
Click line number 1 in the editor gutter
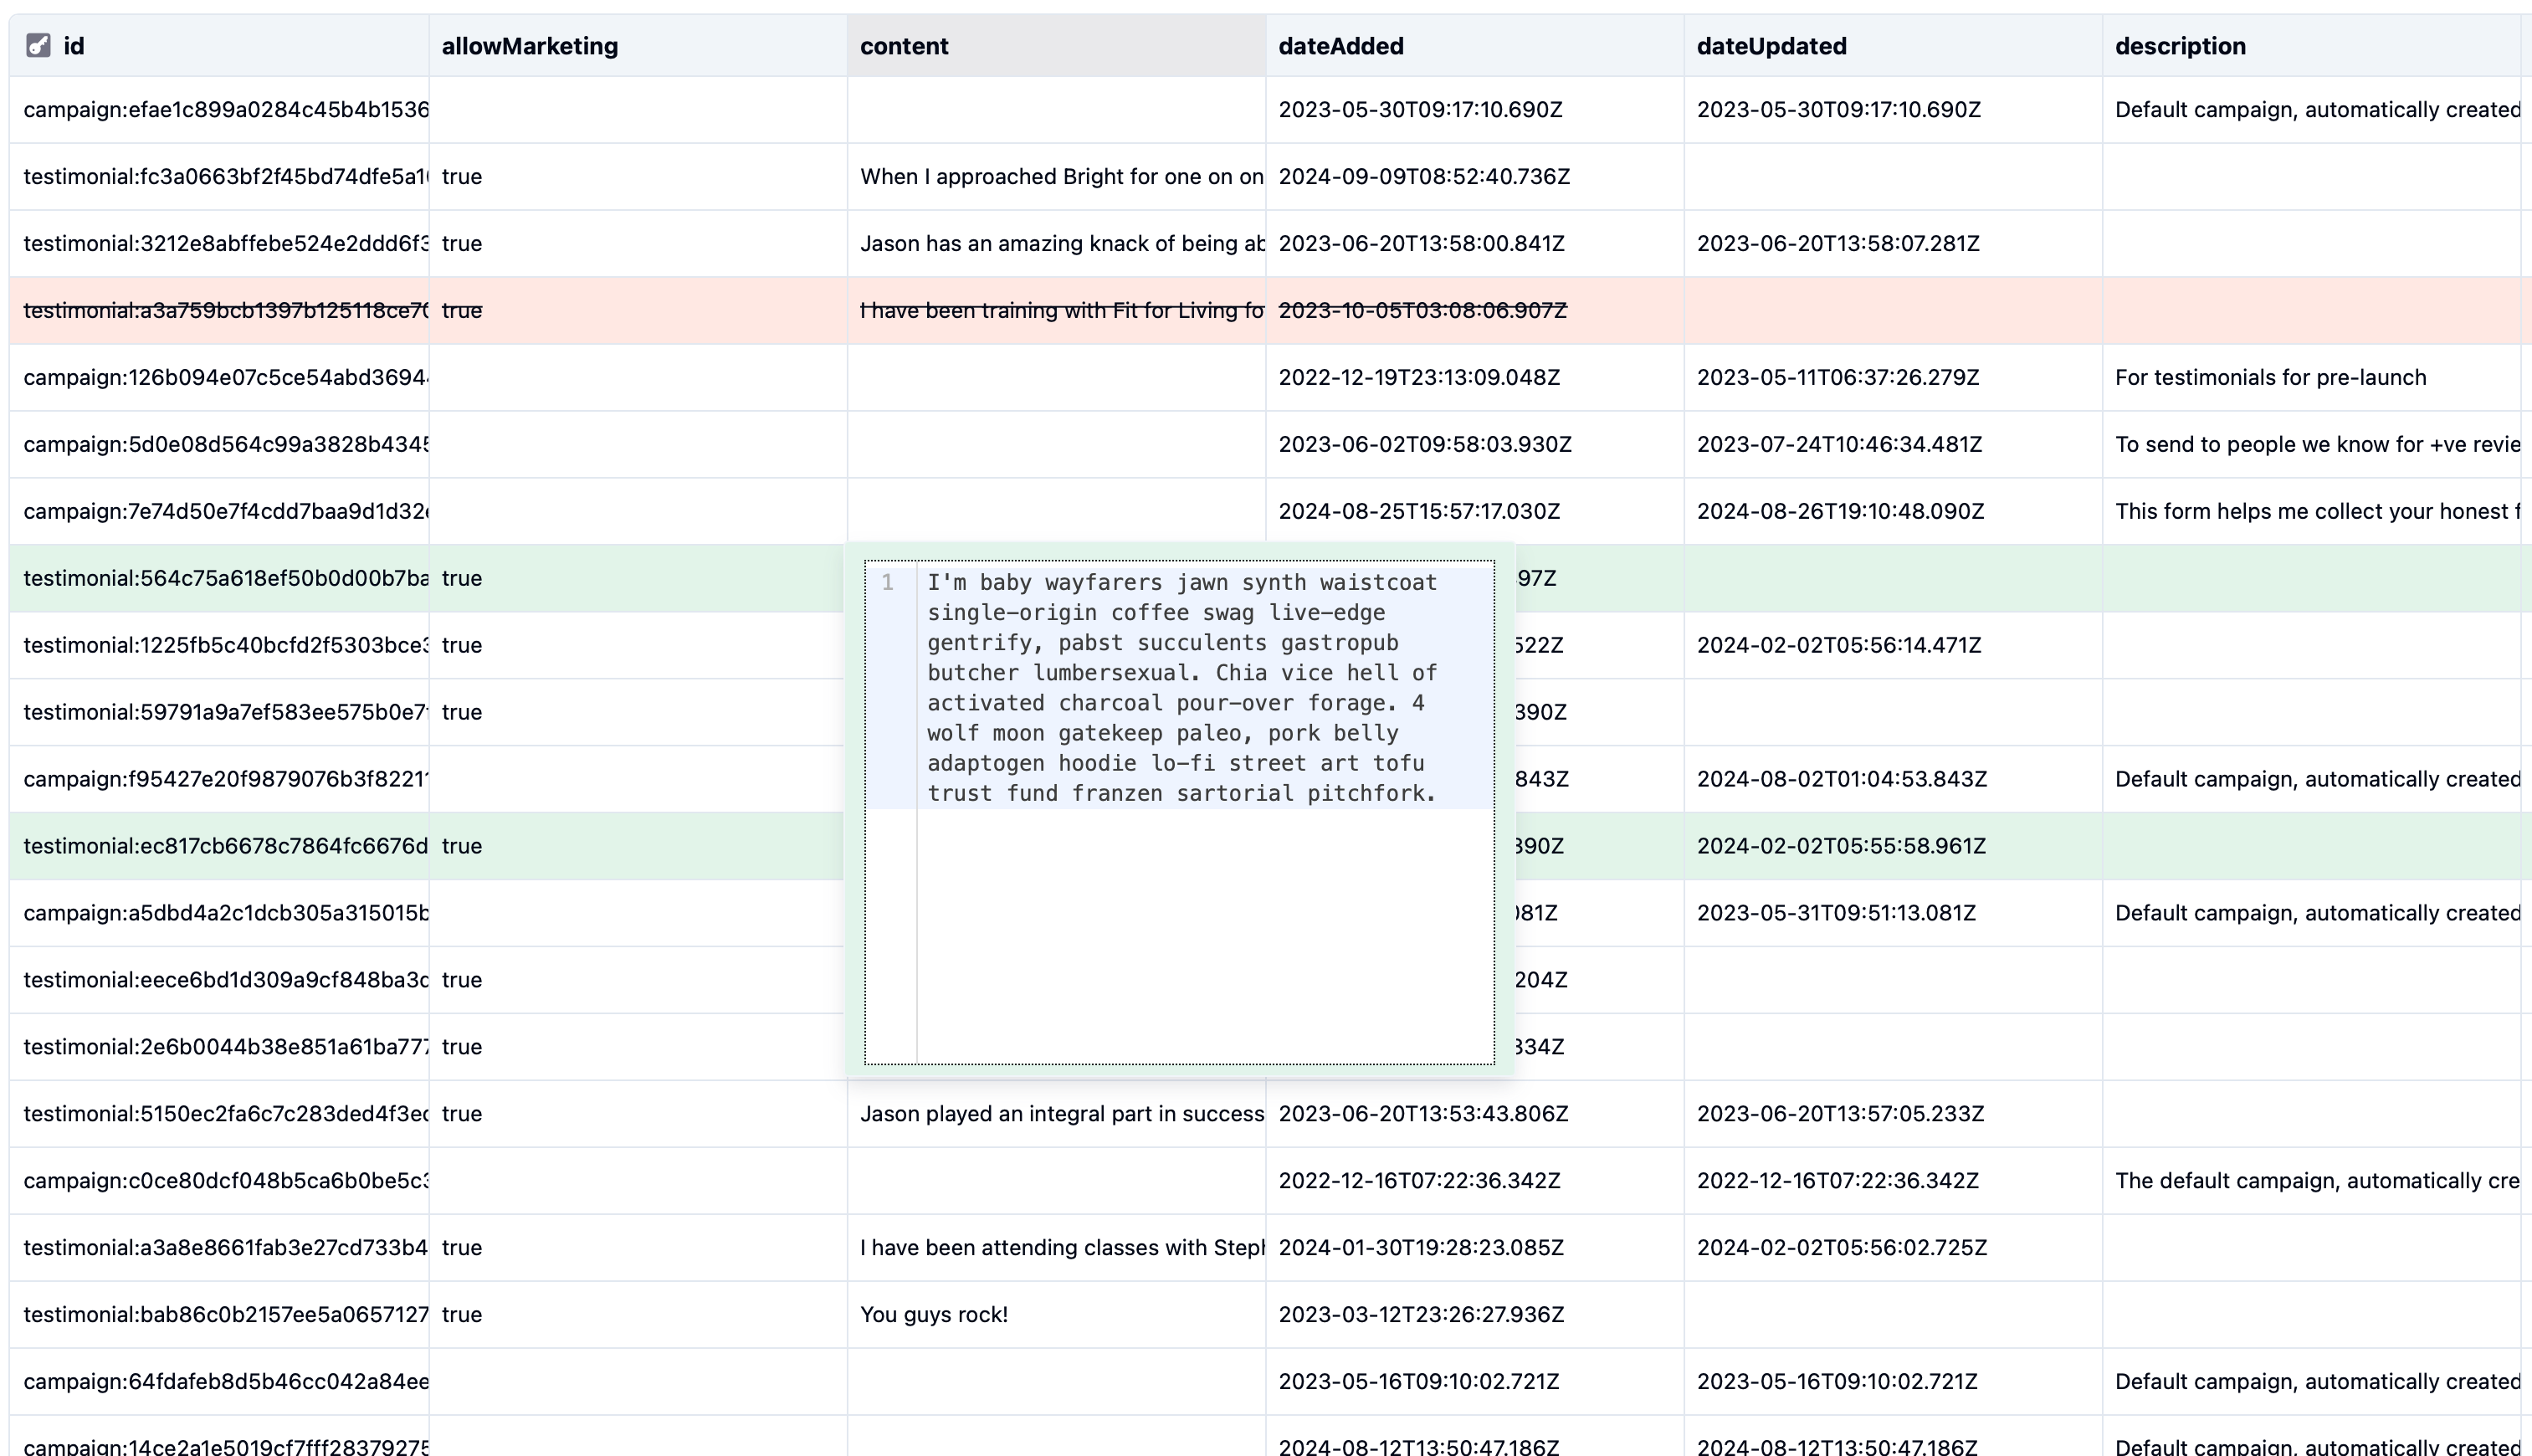(x=887, y=582)
